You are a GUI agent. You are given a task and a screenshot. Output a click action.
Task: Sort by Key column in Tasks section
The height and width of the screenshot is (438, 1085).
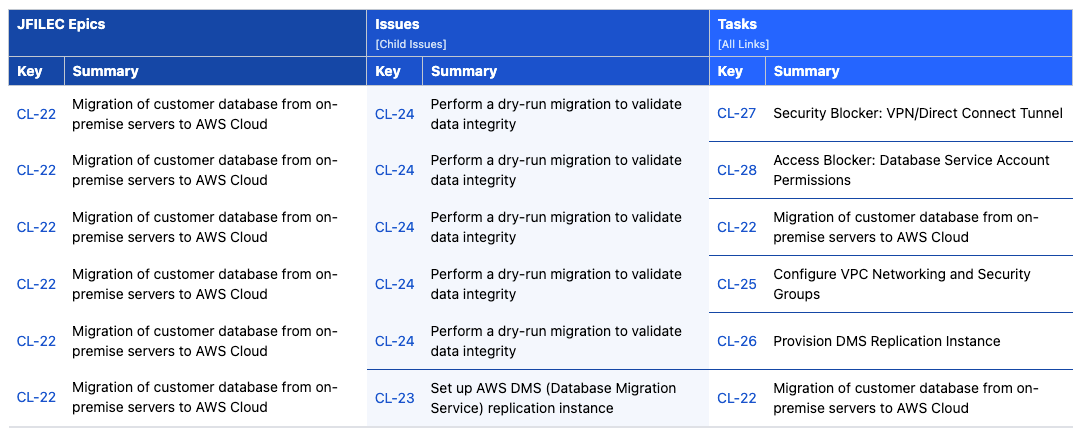pyautogui.click(x=730, y=71)
